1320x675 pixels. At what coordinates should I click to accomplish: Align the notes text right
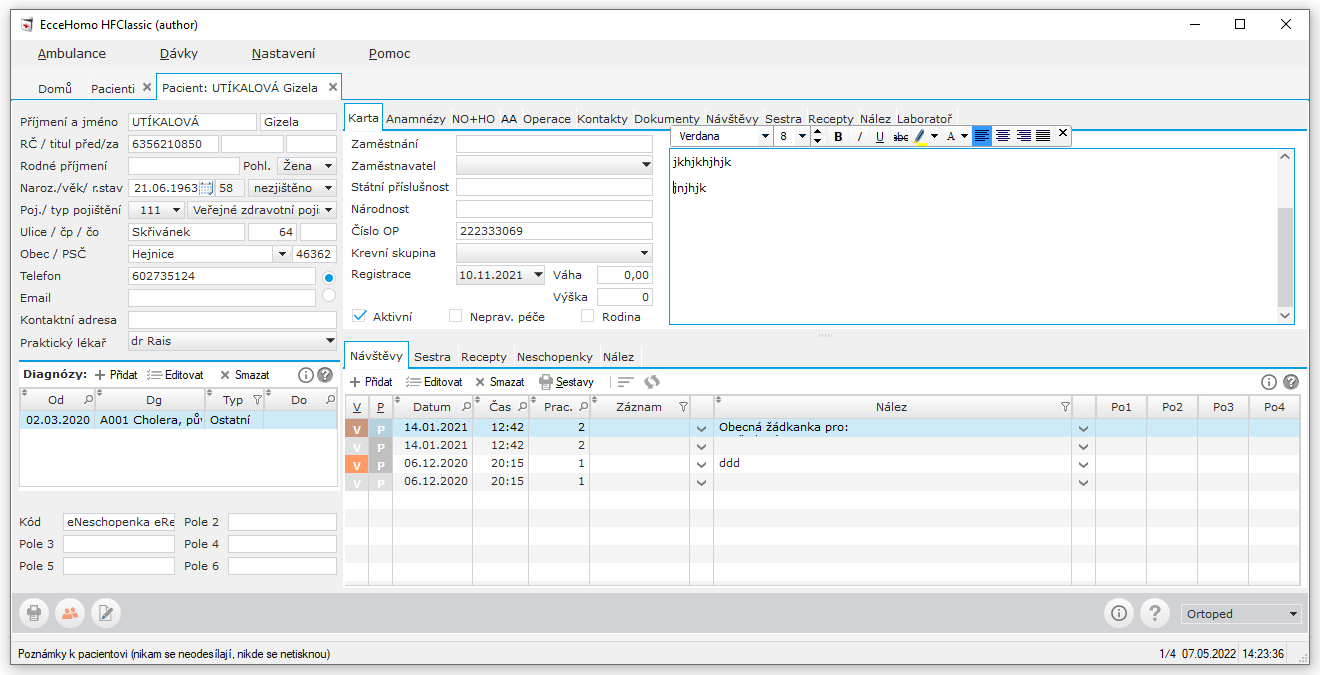tap(1023, 136)
